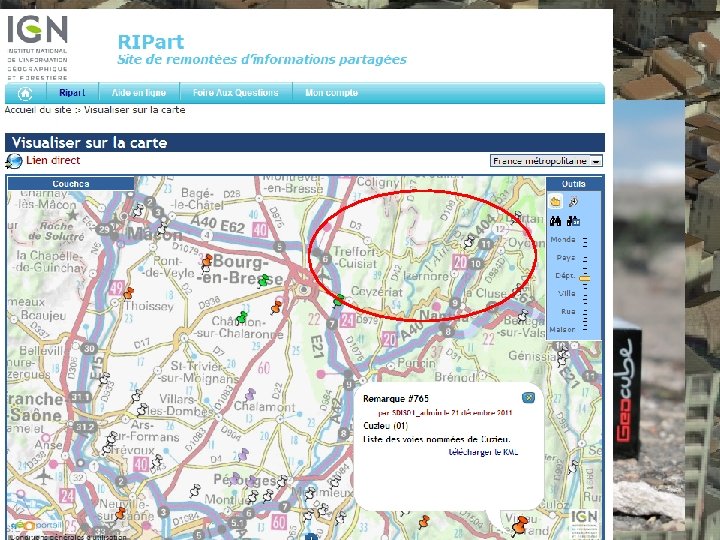Viewport: 720px width, 540px height.
Task: Go to the home page icon
Action: [25, 93]
